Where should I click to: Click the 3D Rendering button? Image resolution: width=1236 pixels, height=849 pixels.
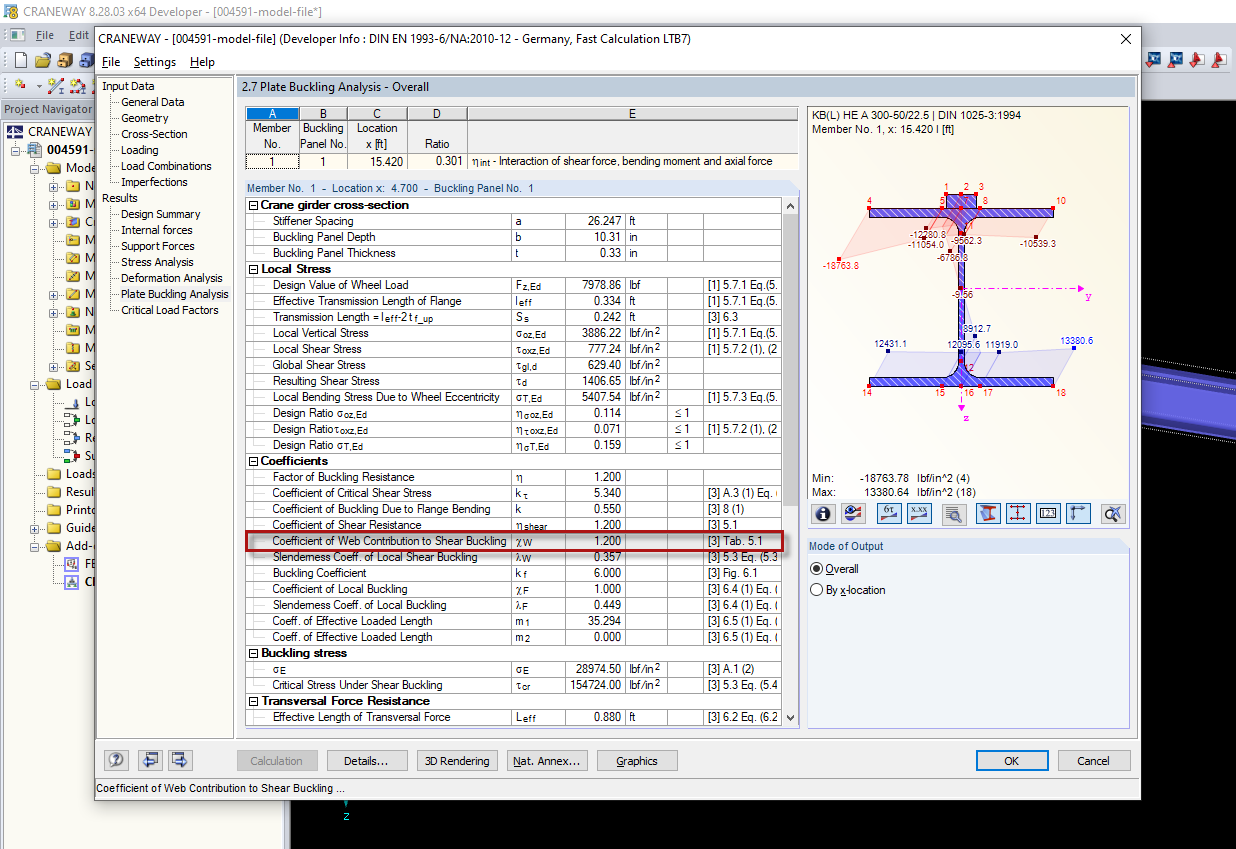(457, 761)
